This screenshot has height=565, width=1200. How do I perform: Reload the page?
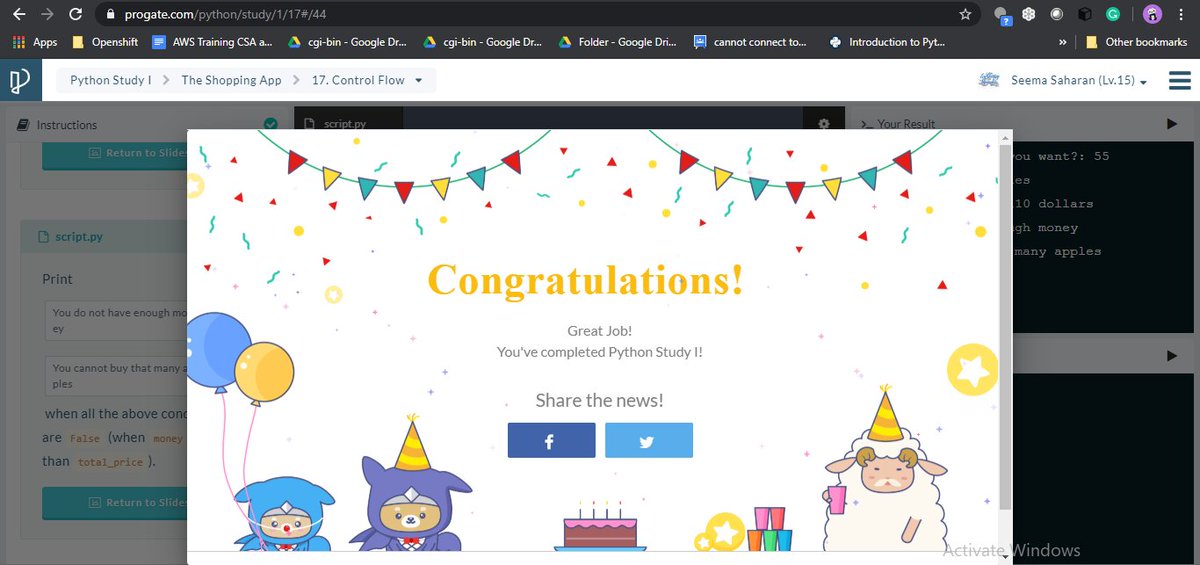[76, 14]
